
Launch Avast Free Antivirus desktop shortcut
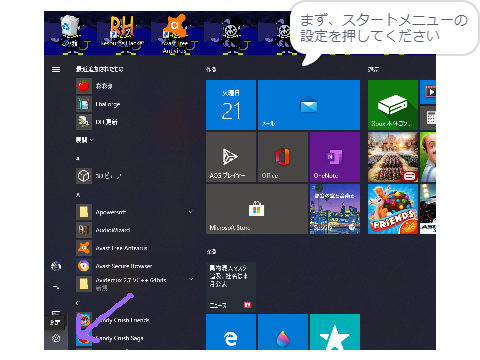click(x=174, y=33)
